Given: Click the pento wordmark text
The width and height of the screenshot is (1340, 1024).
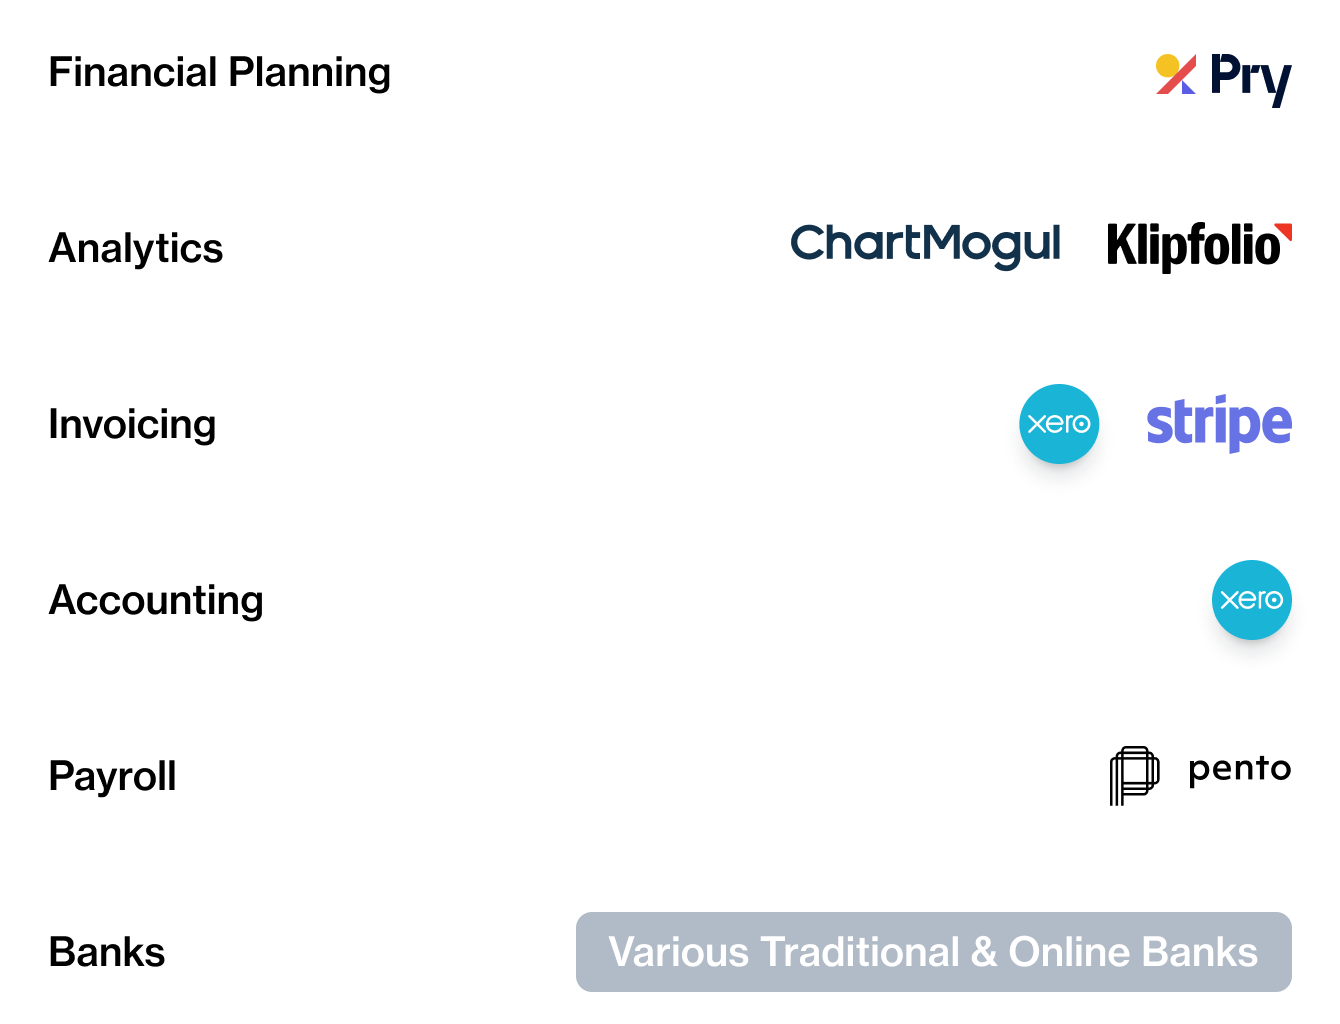Looking at the screenshot, I should pyautogui.click(x=1240, y=770).
